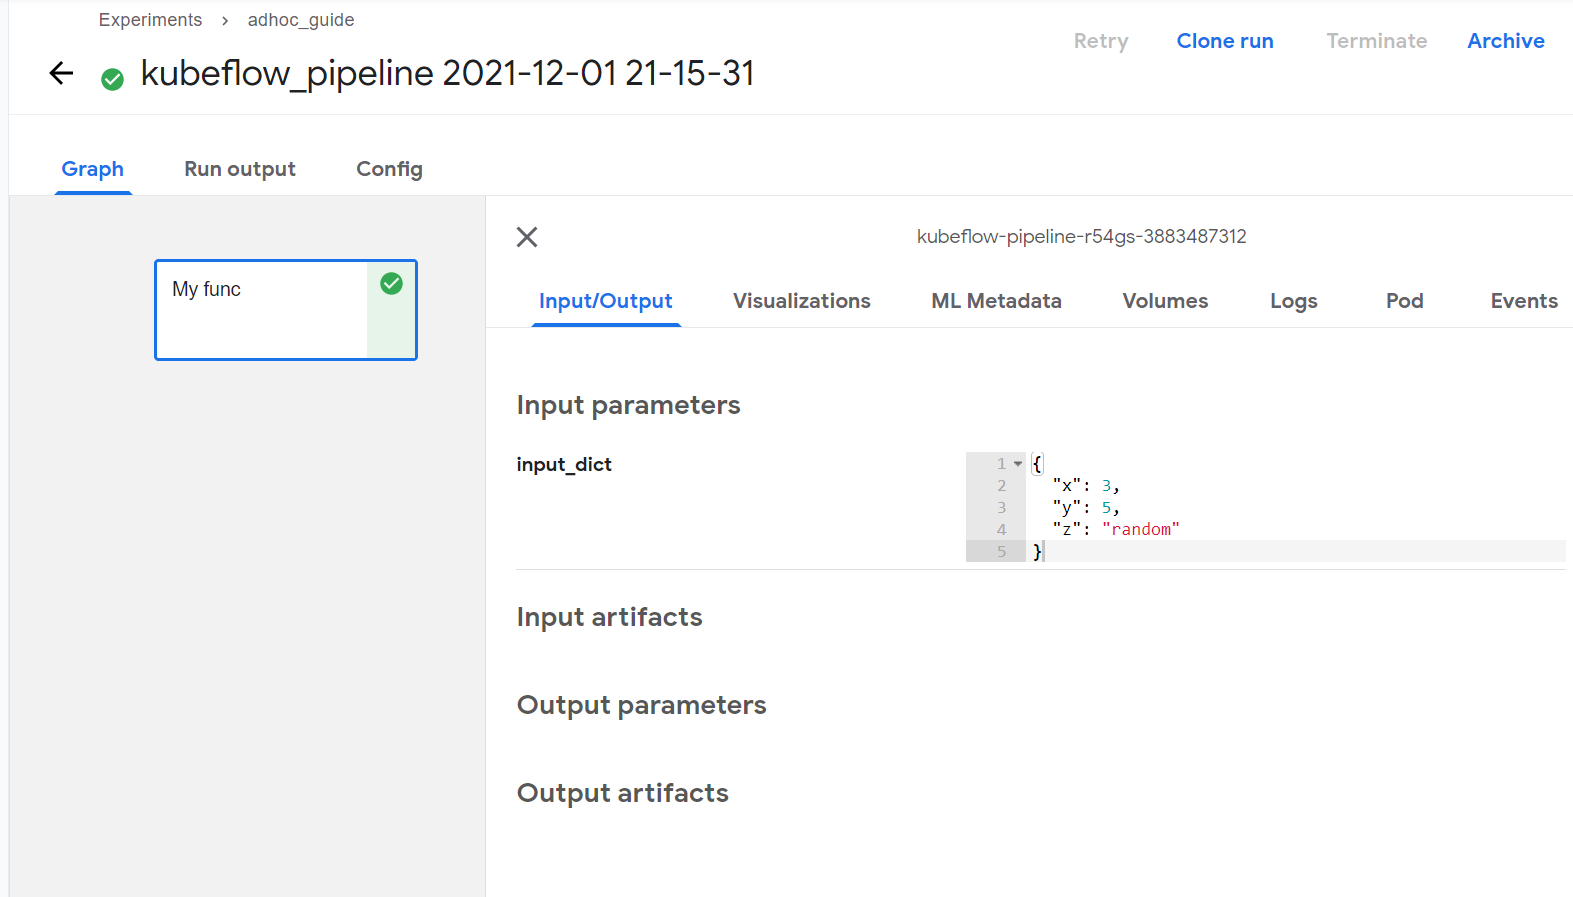View the Volumes tab
This screenshot has height=897, width=1573.
pyautogui.click(x=1165, y=301)
